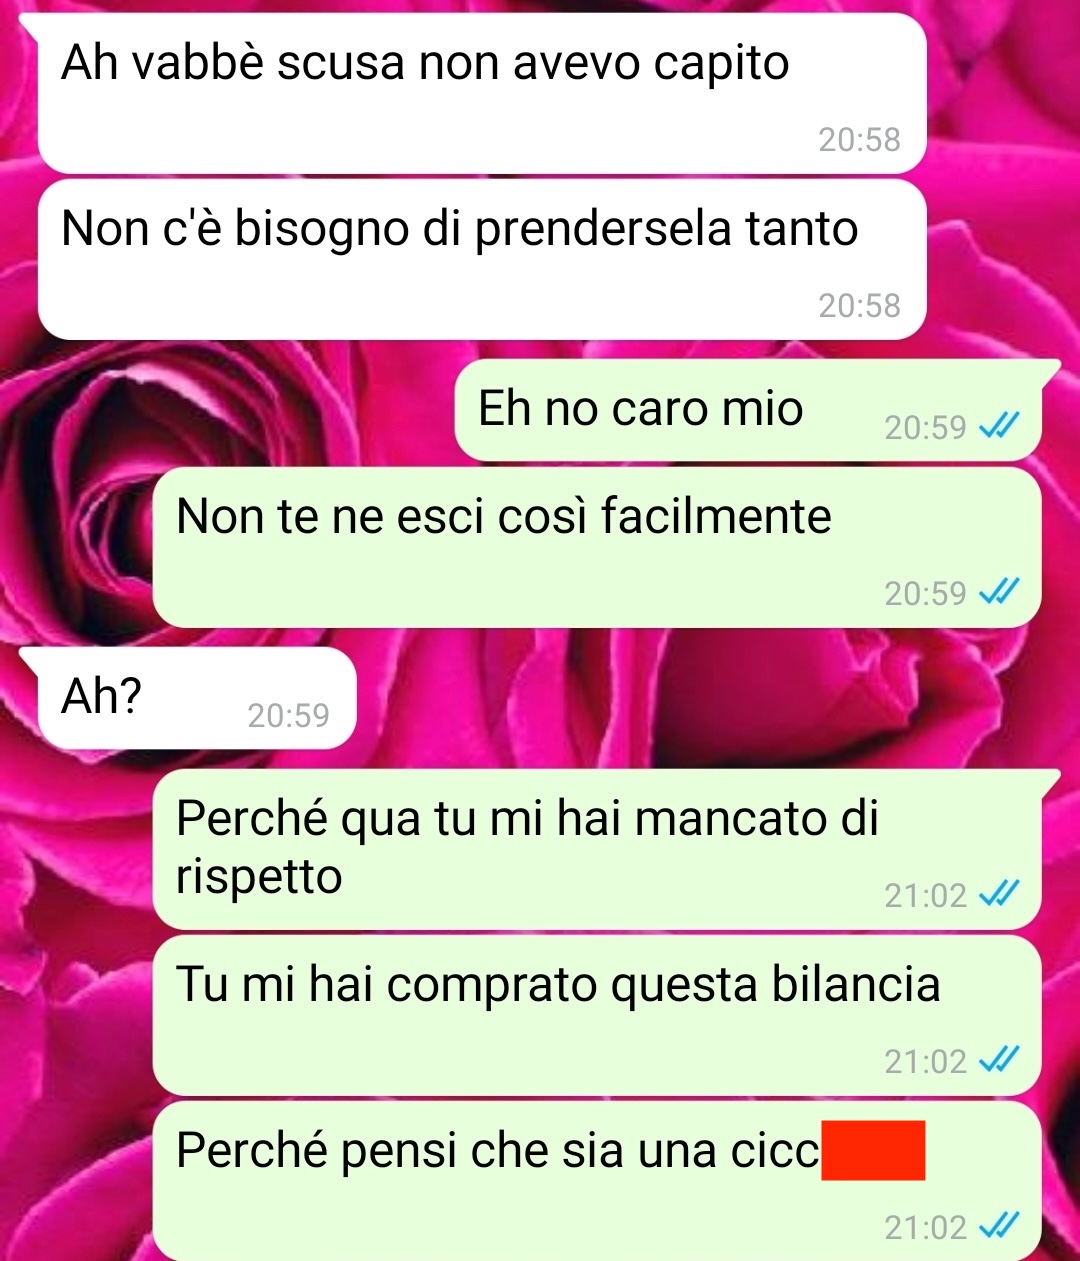Image resolution: width=1080 pixels, height=1261 pixels.
Task: Tap read receipt ticks on 'Non te ne esci così facilmente'
Action: 998,593
